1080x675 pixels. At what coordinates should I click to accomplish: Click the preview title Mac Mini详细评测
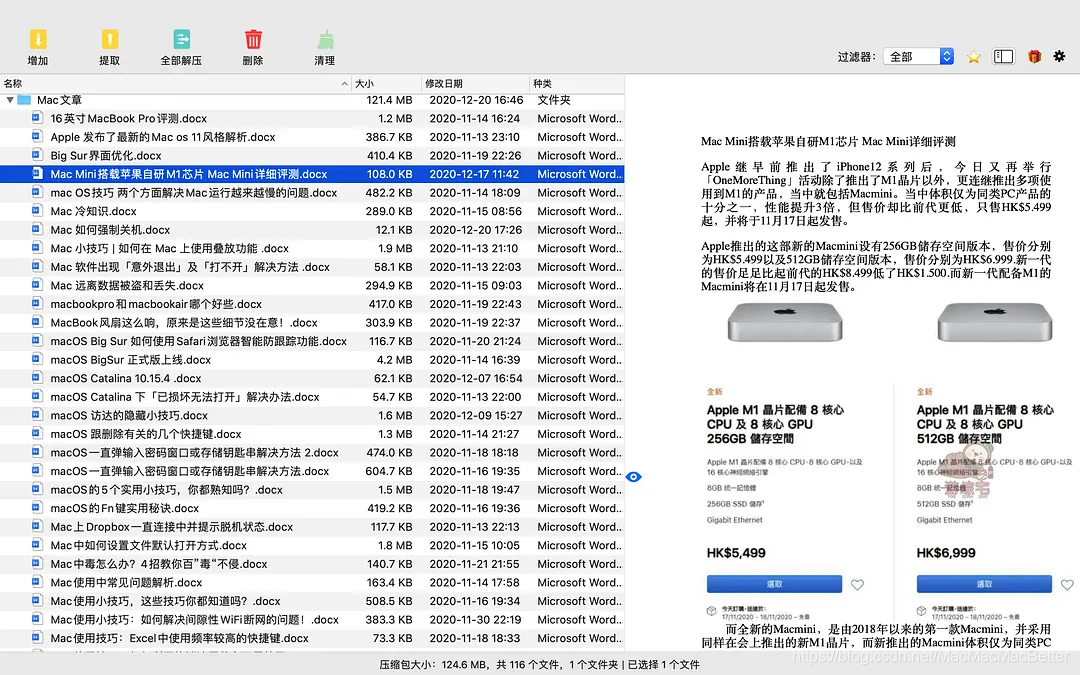828,141
